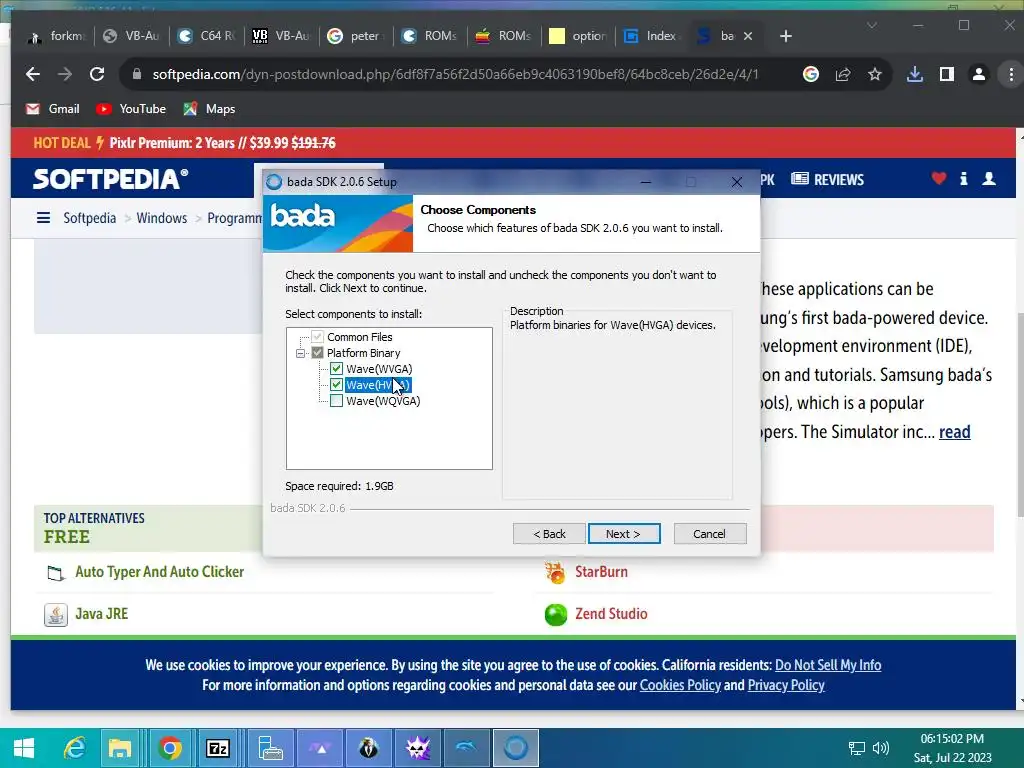Bookmark this page with the star
The width and height of the screenshot is (1024, 768).
coord(874,74)
